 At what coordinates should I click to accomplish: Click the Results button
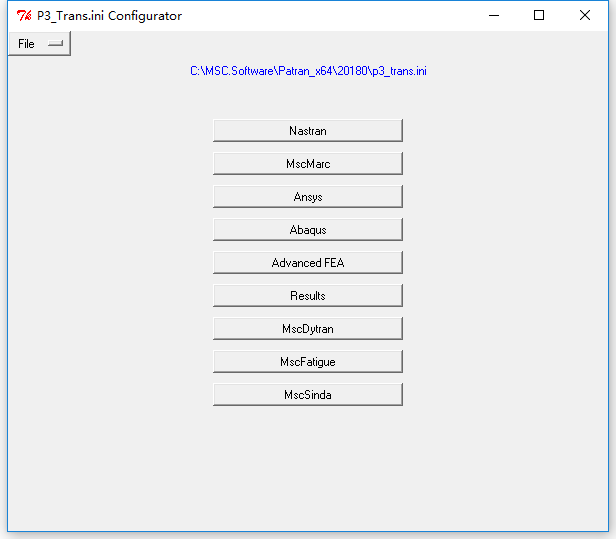point(308,295)
